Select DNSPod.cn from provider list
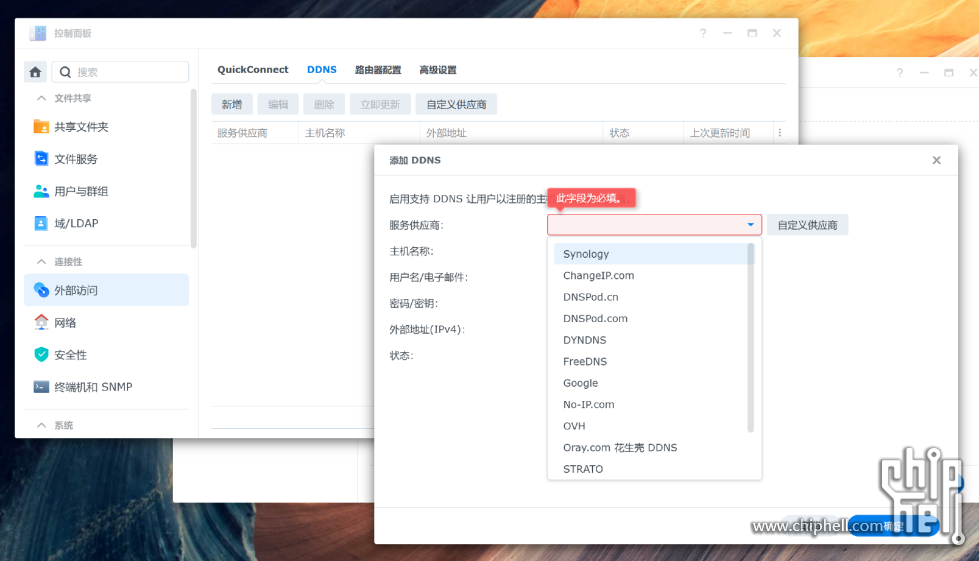 coord(651,297)
